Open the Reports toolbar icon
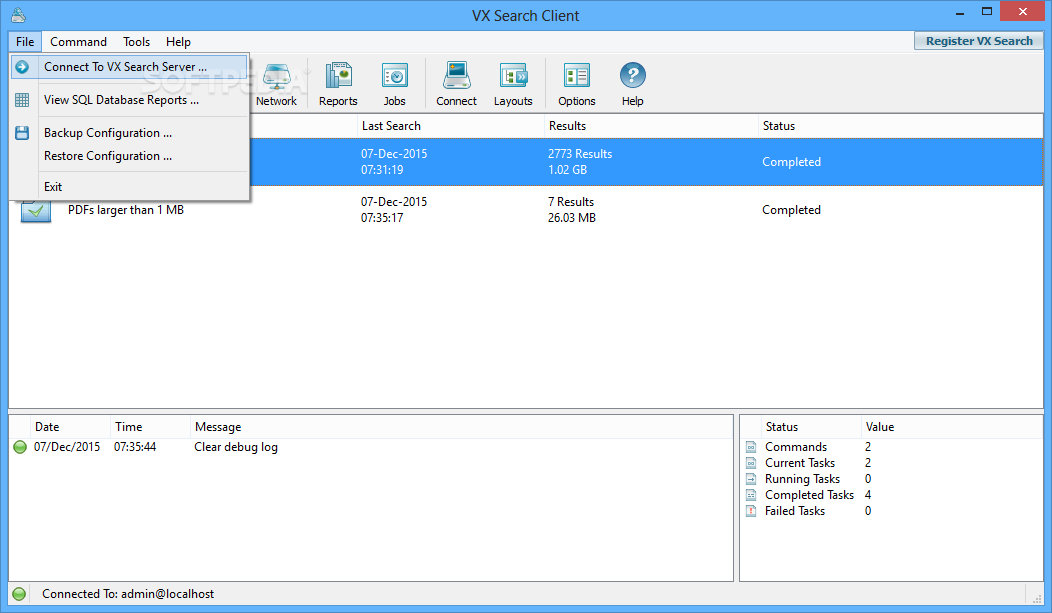Image resolution: width=1052 pixels, height=613 pixels. point(338,85)
